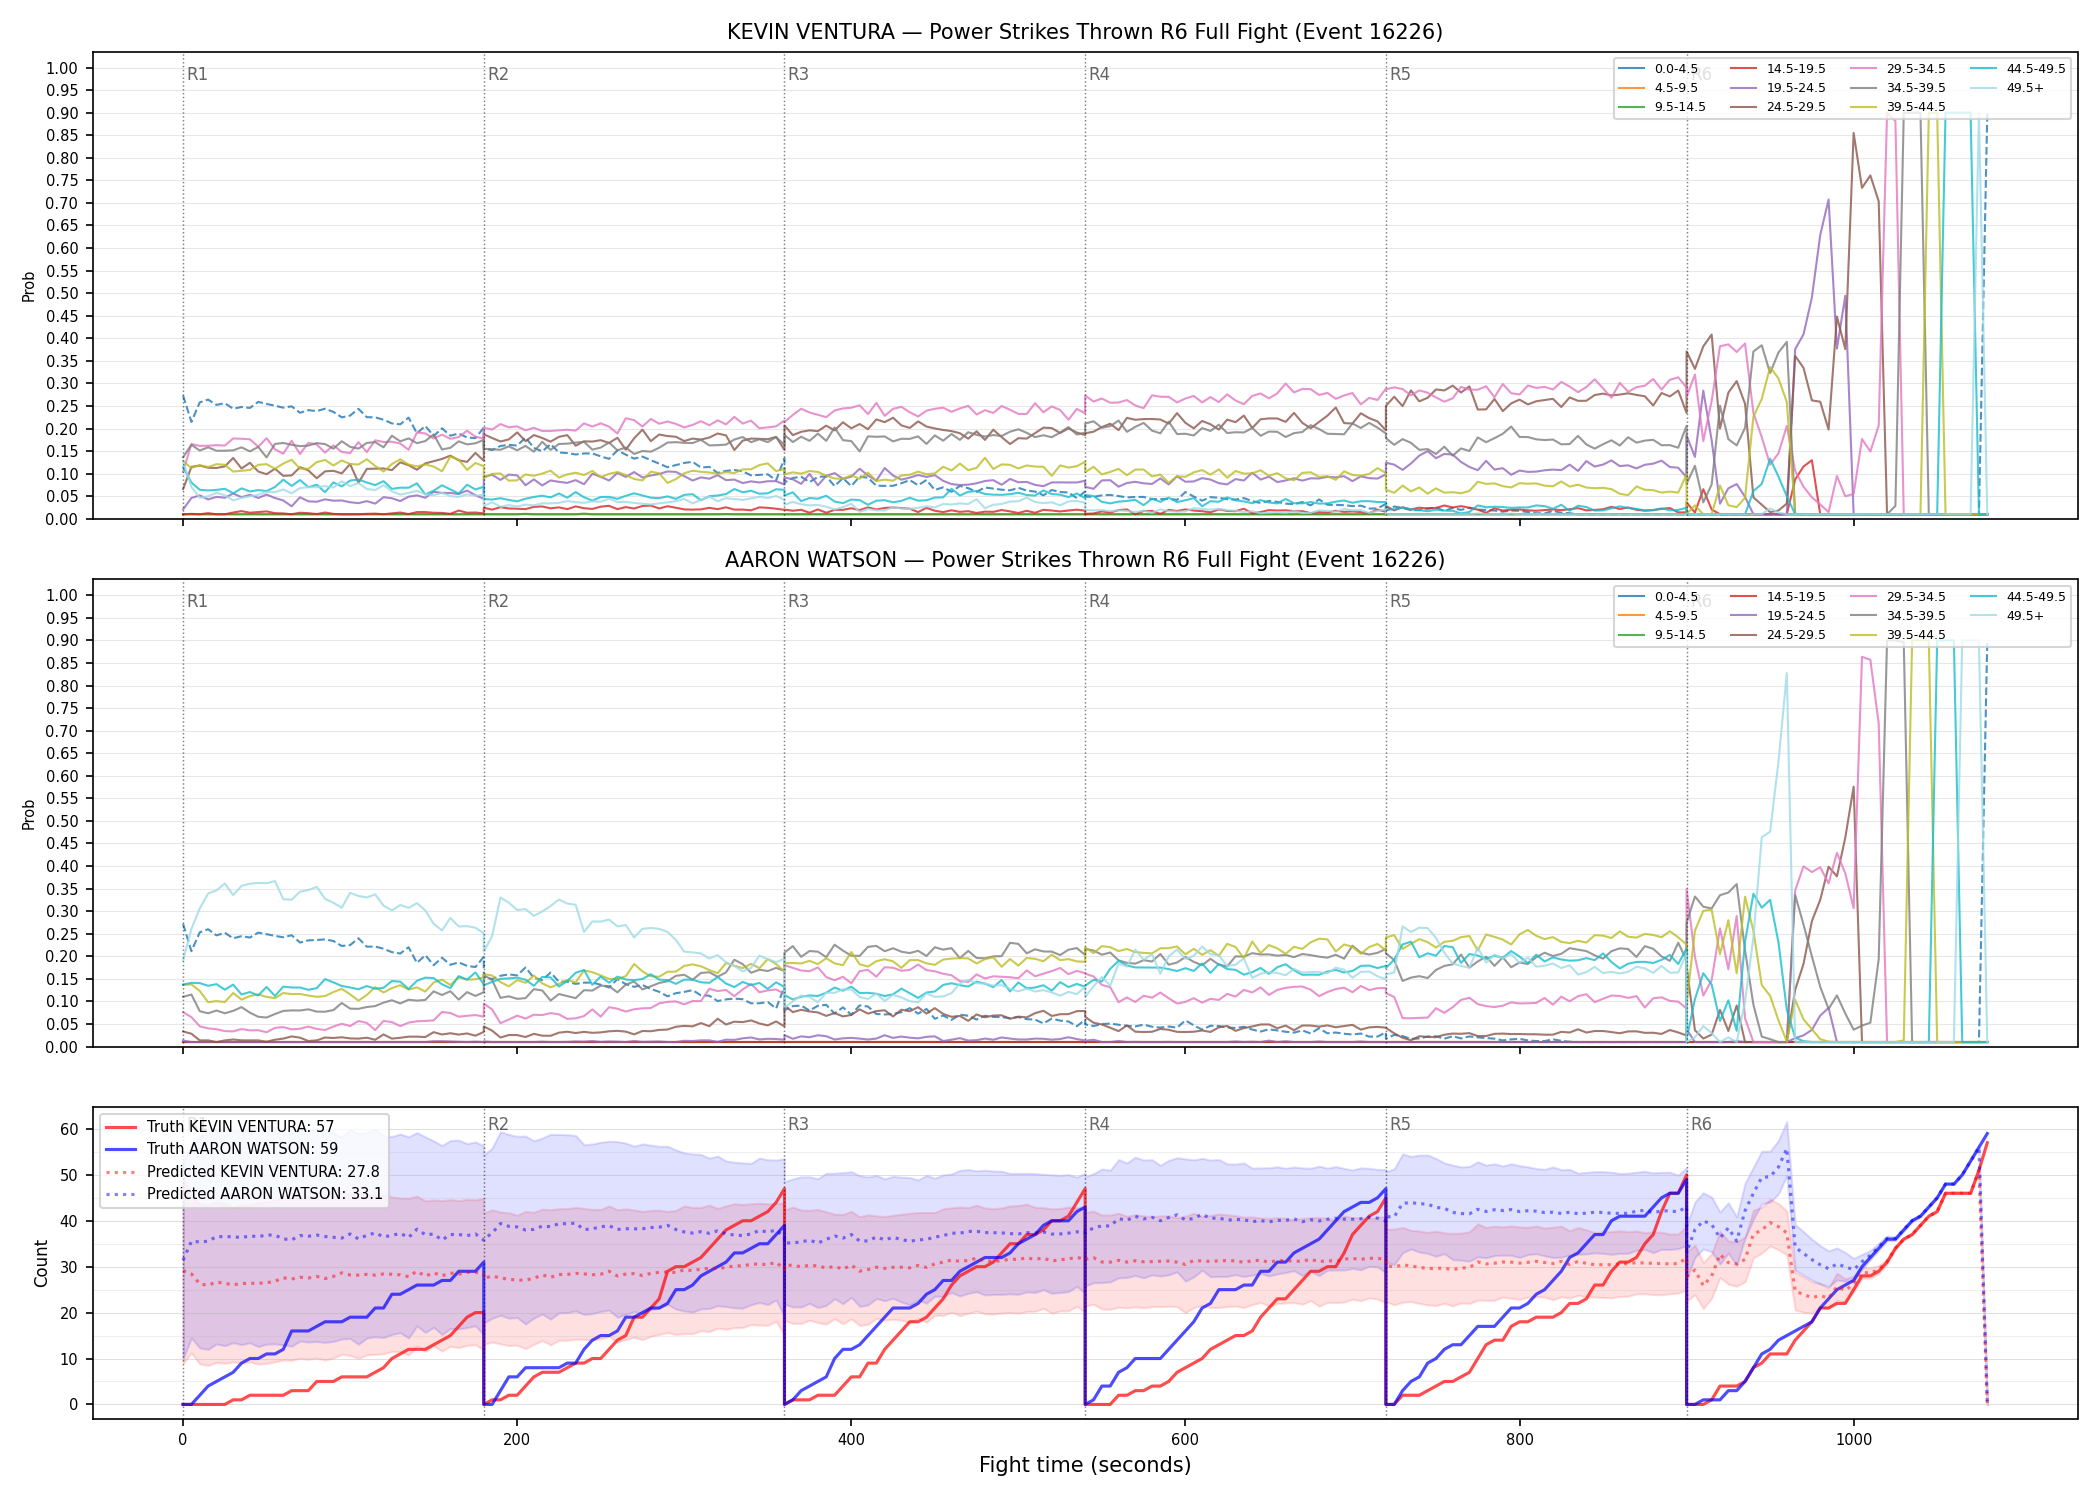Click the 0.0-4.5 legend entry in Kevin Ventura chart
Image resolution: width=2100 pixels, height=1500 pixels.
pyautogui.click(x=1659, y=69)
